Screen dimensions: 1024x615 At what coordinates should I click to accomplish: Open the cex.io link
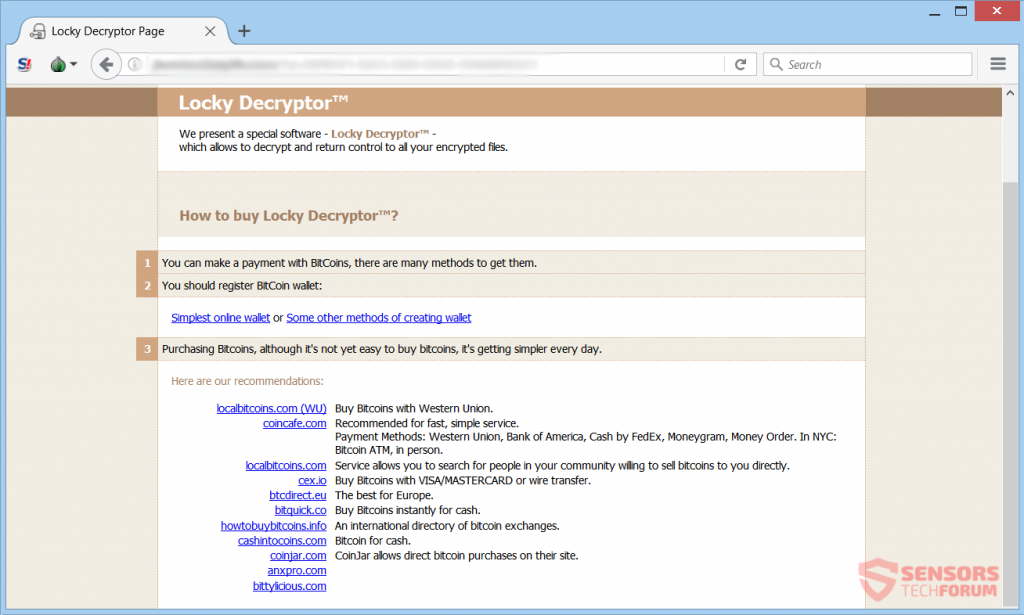click(x=311, y=480)
